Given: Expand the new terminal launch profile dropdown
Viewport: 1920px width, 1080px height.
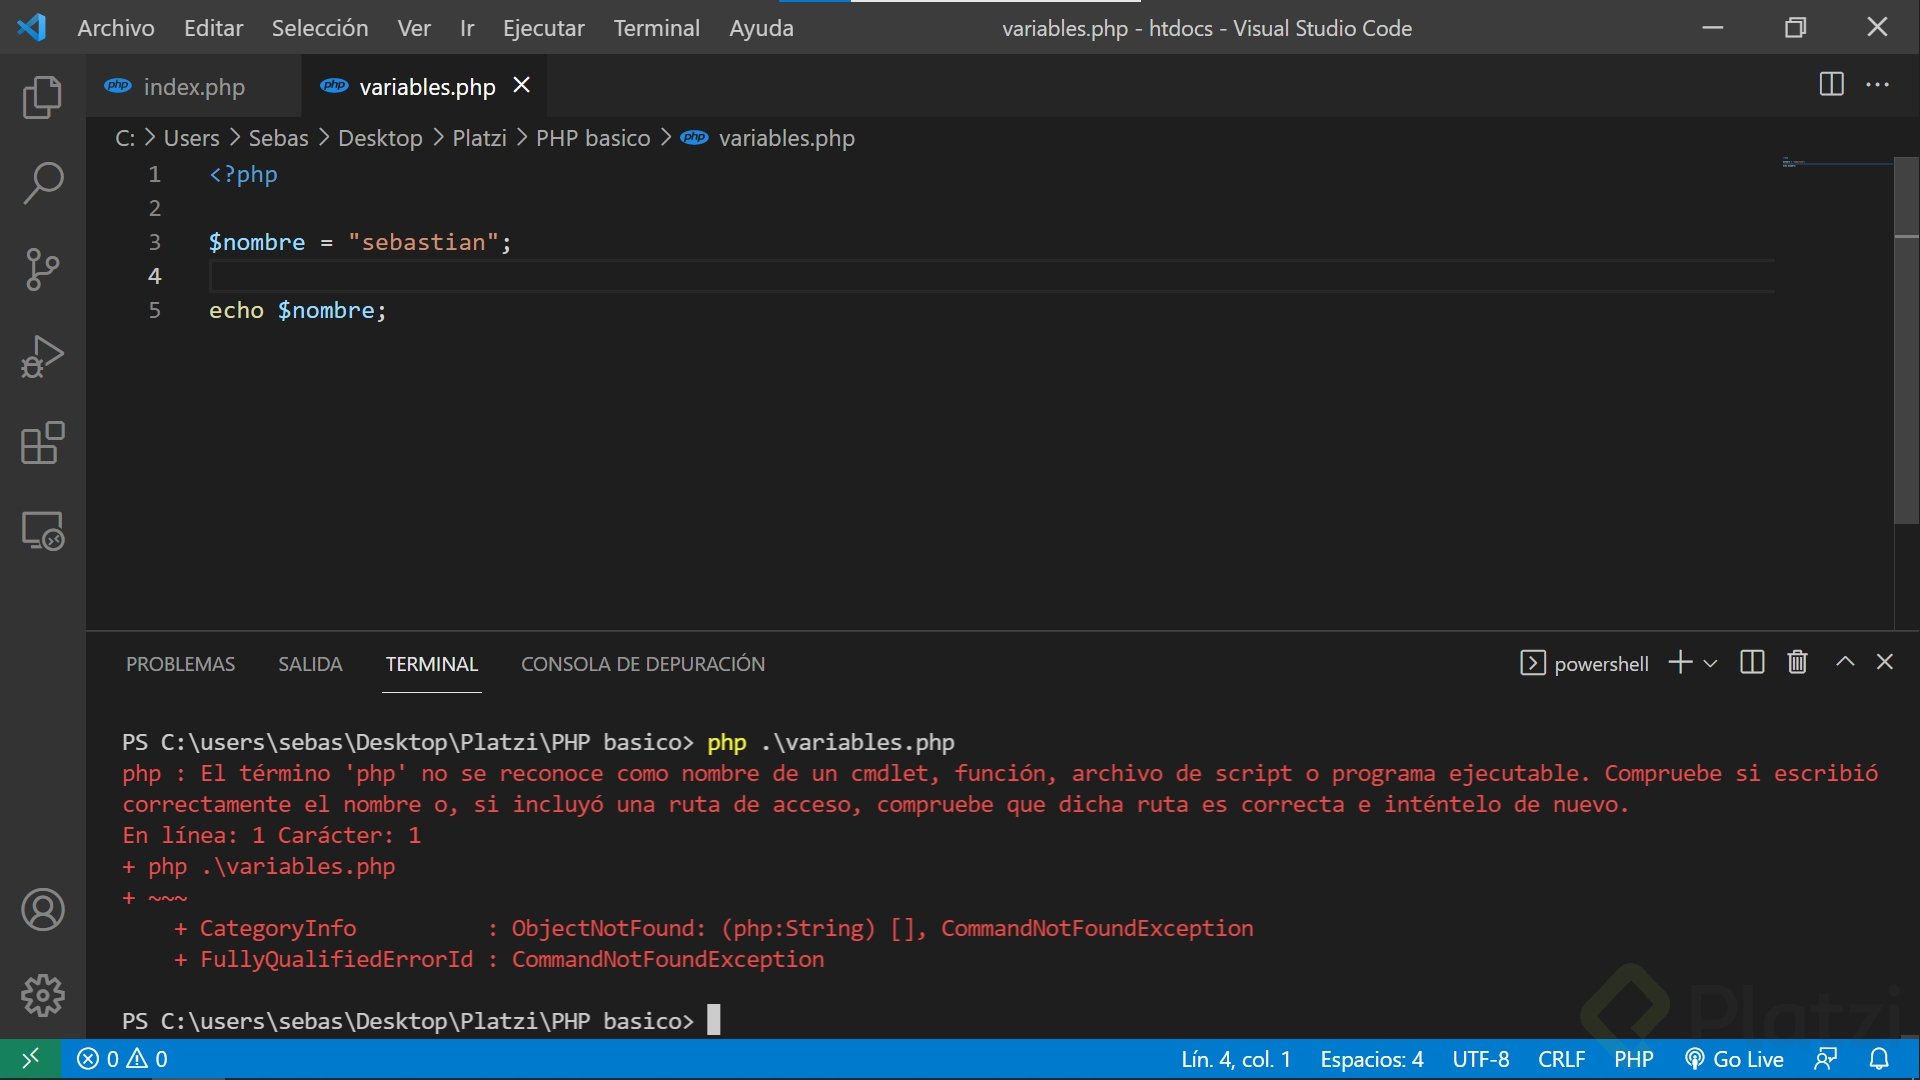Looking at the screenshot, I should pyautogui.click(x=1710, y=663).
